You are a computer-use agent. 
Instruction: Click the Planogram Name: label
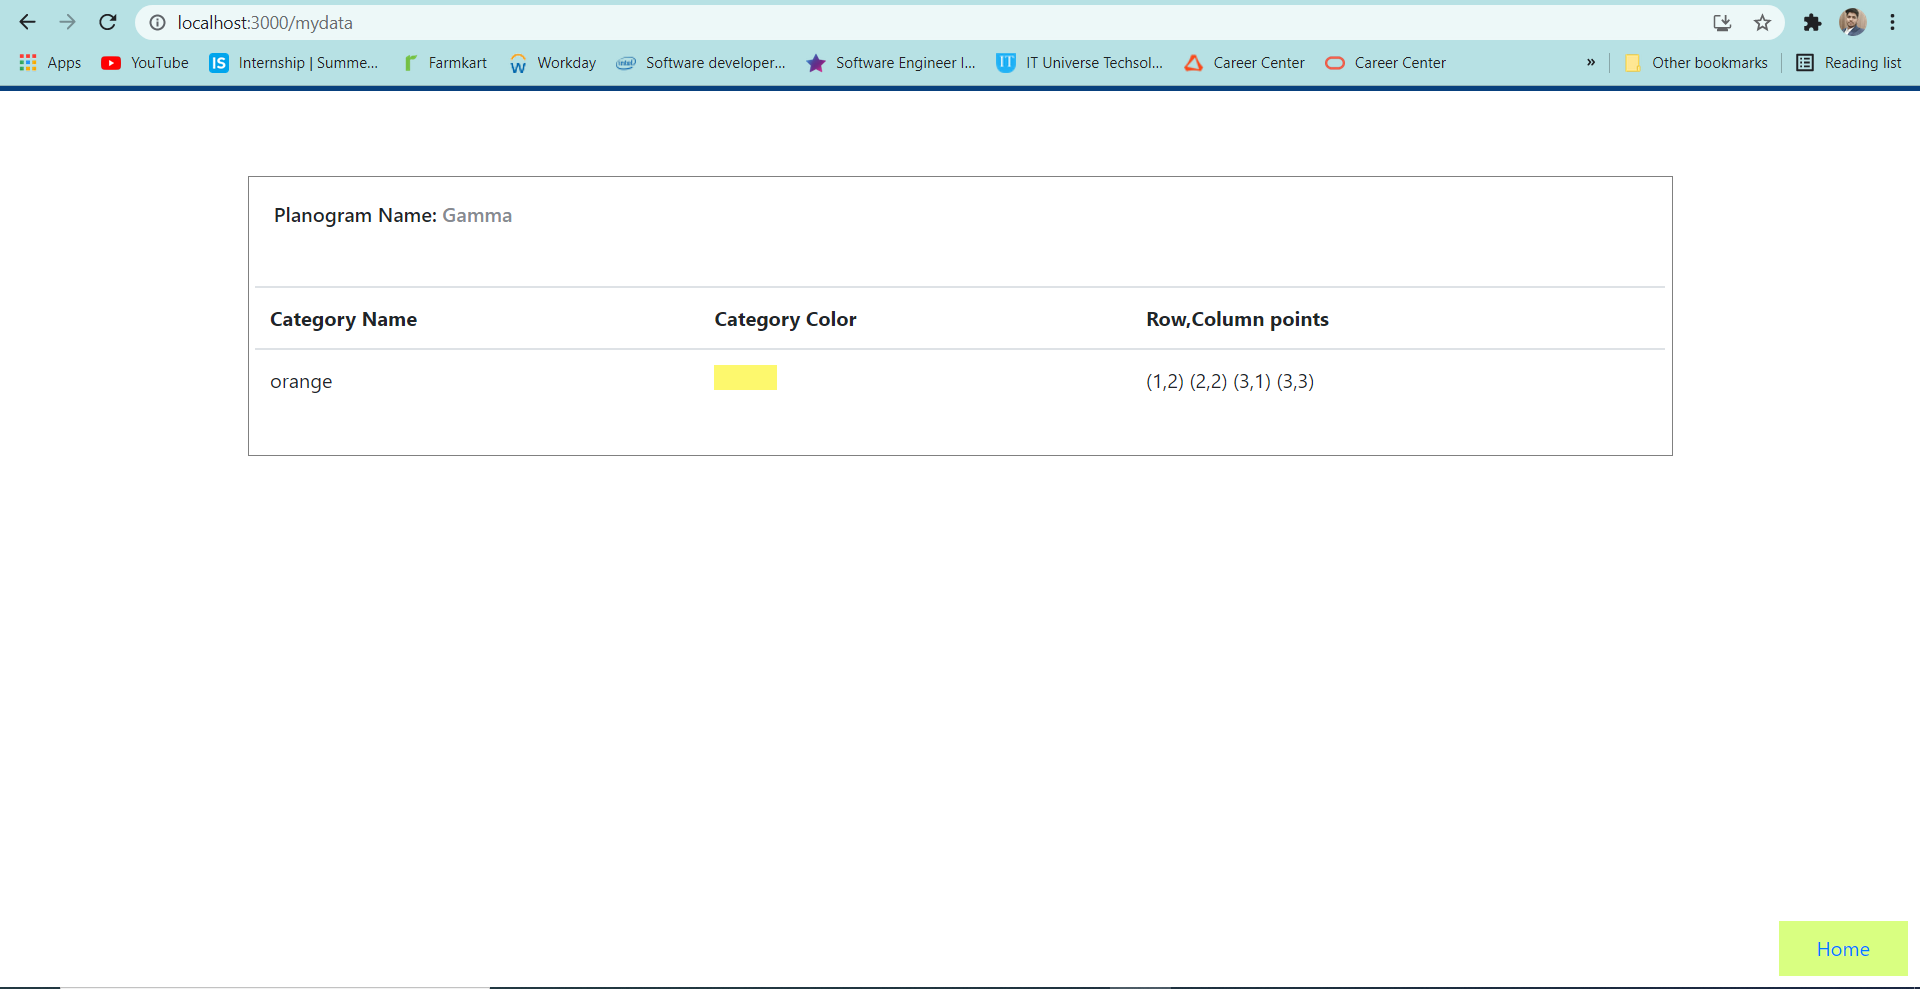(x=355, y=215)
